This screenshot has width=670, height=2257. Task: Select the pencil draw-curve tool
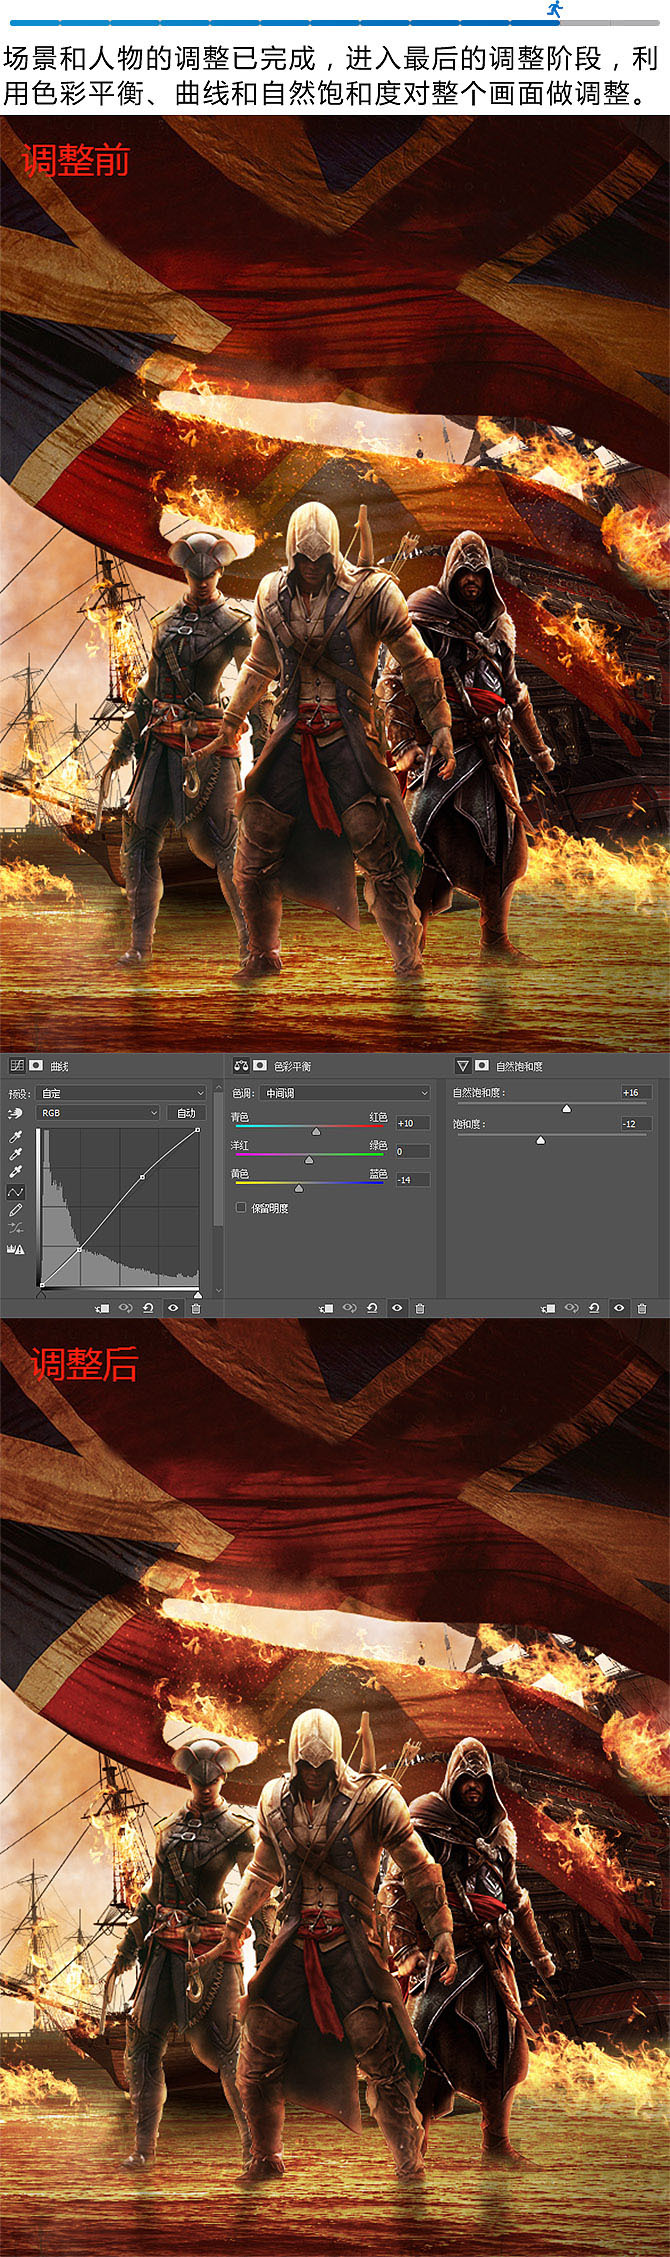[x=16, y=1210]
